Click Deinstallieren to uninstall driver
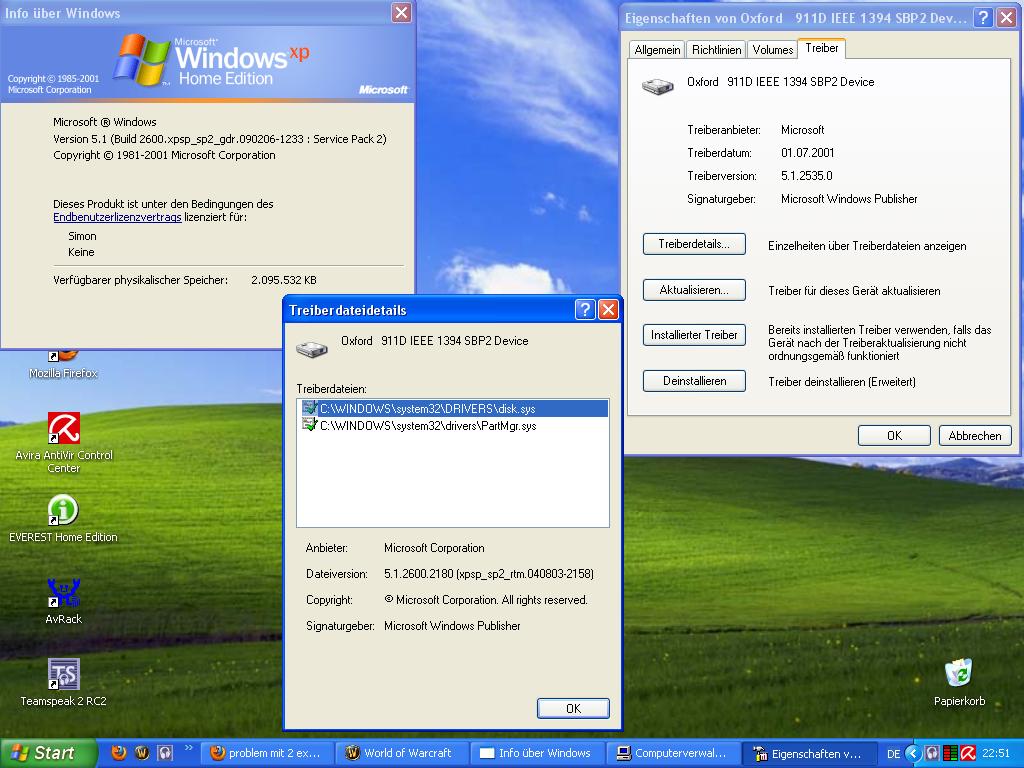Screen dimensions: 1024x768 pos(694,381)
